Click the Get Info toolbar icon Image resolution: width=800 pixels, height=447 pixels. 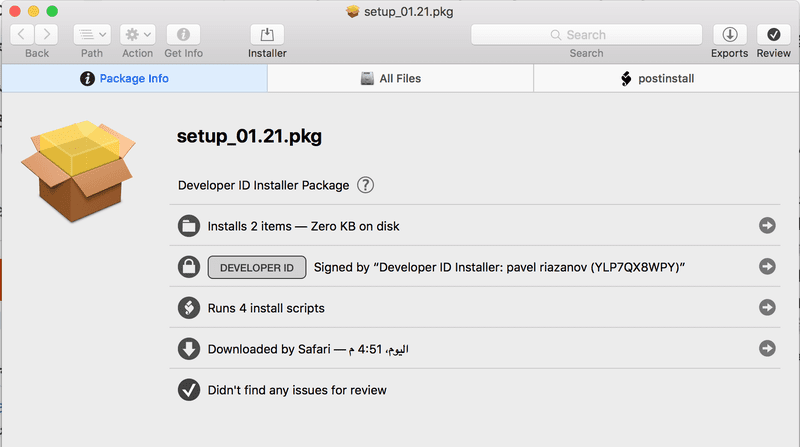pos(183,34)
